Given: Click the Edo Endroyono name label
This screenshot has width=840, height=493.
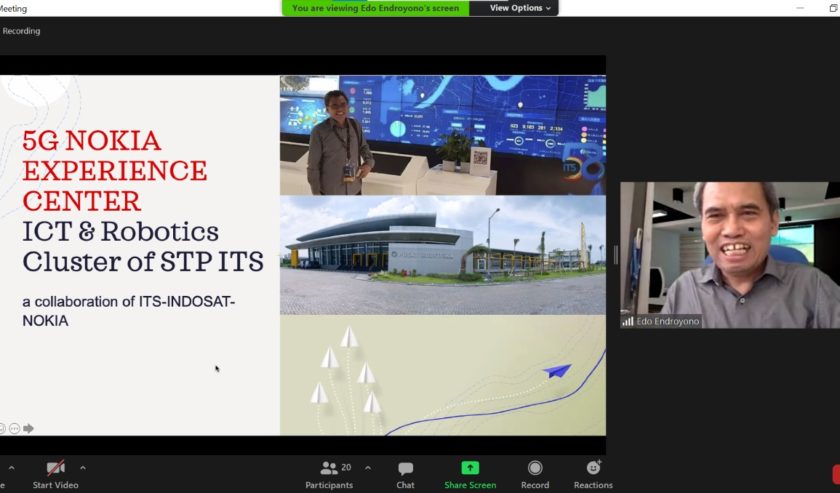Looking at the screenshot, I should (668, 322).
